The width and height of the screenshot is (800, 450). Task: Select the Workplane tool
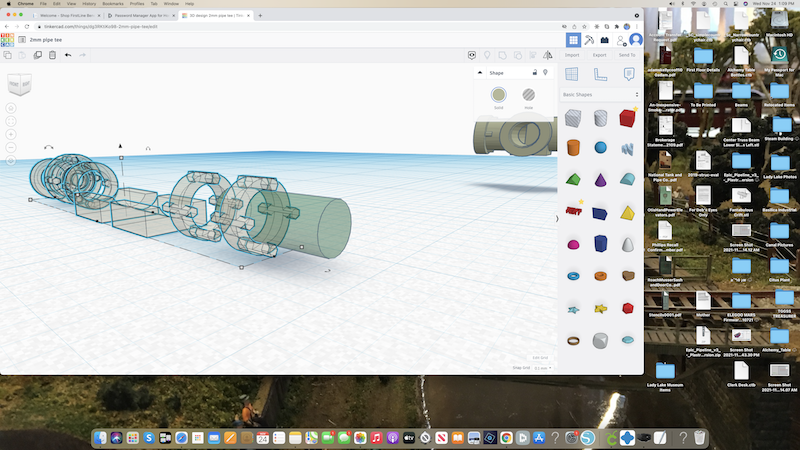pos(572,73)
